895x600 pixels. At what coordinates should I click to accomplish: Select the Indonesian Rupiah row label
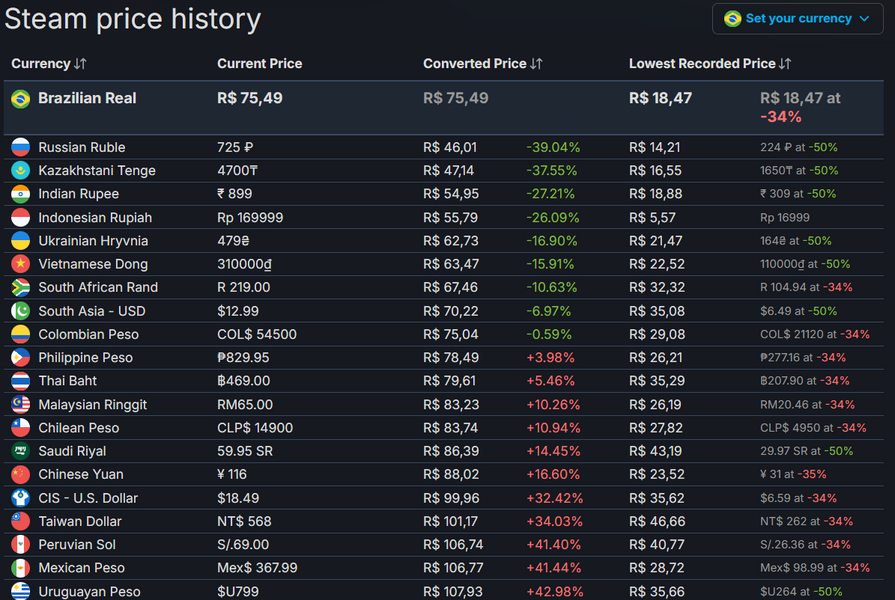pos(95,217)
